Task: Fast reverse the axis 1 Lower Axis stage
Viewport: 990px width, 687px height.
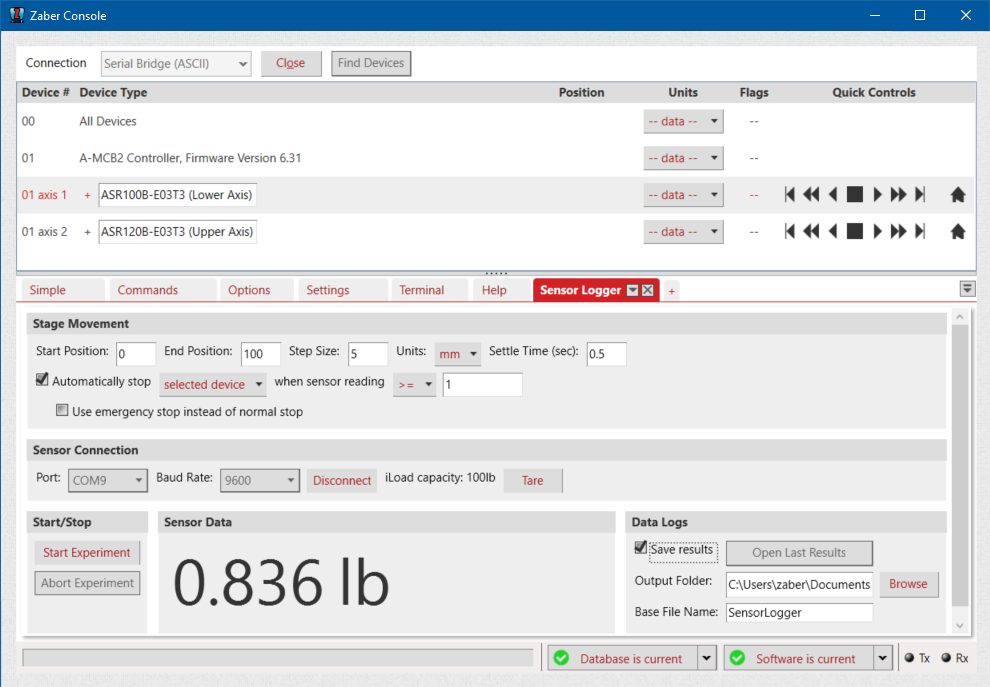Action: 811,194
